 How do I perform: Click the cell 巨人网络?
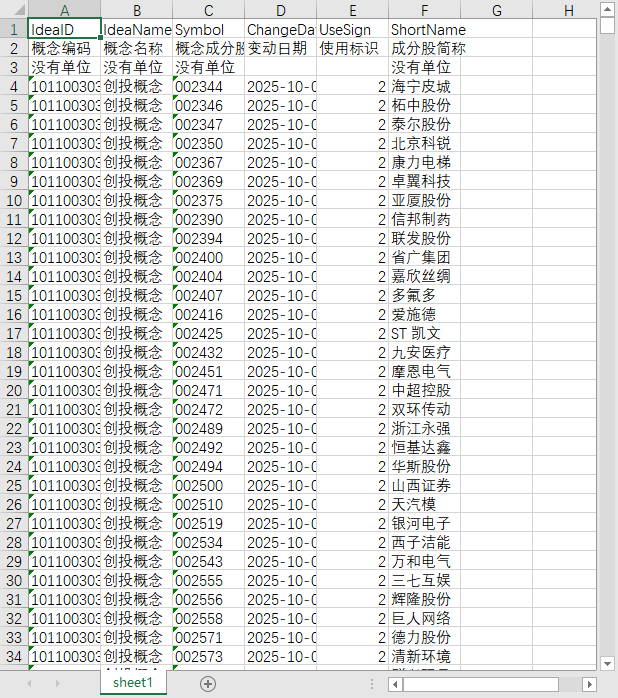pyautogui.click(x=424, y=618)
